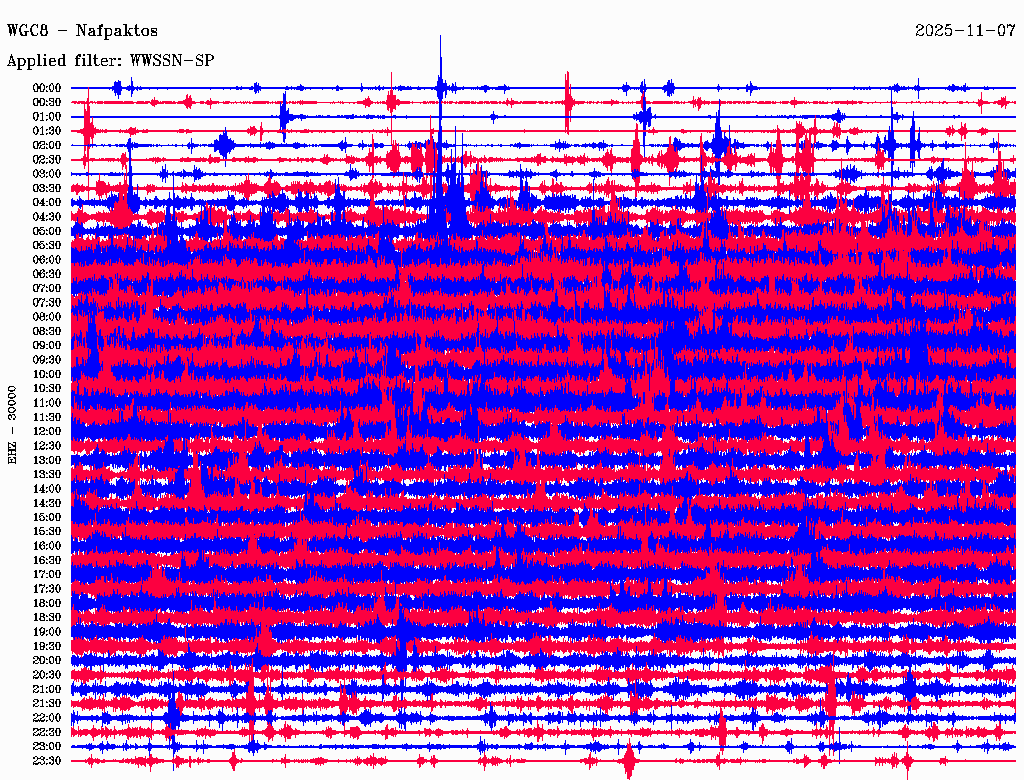Click the '02:00' time label
This screenshot has width=1024, height=780.
click(x=47, y=146)
